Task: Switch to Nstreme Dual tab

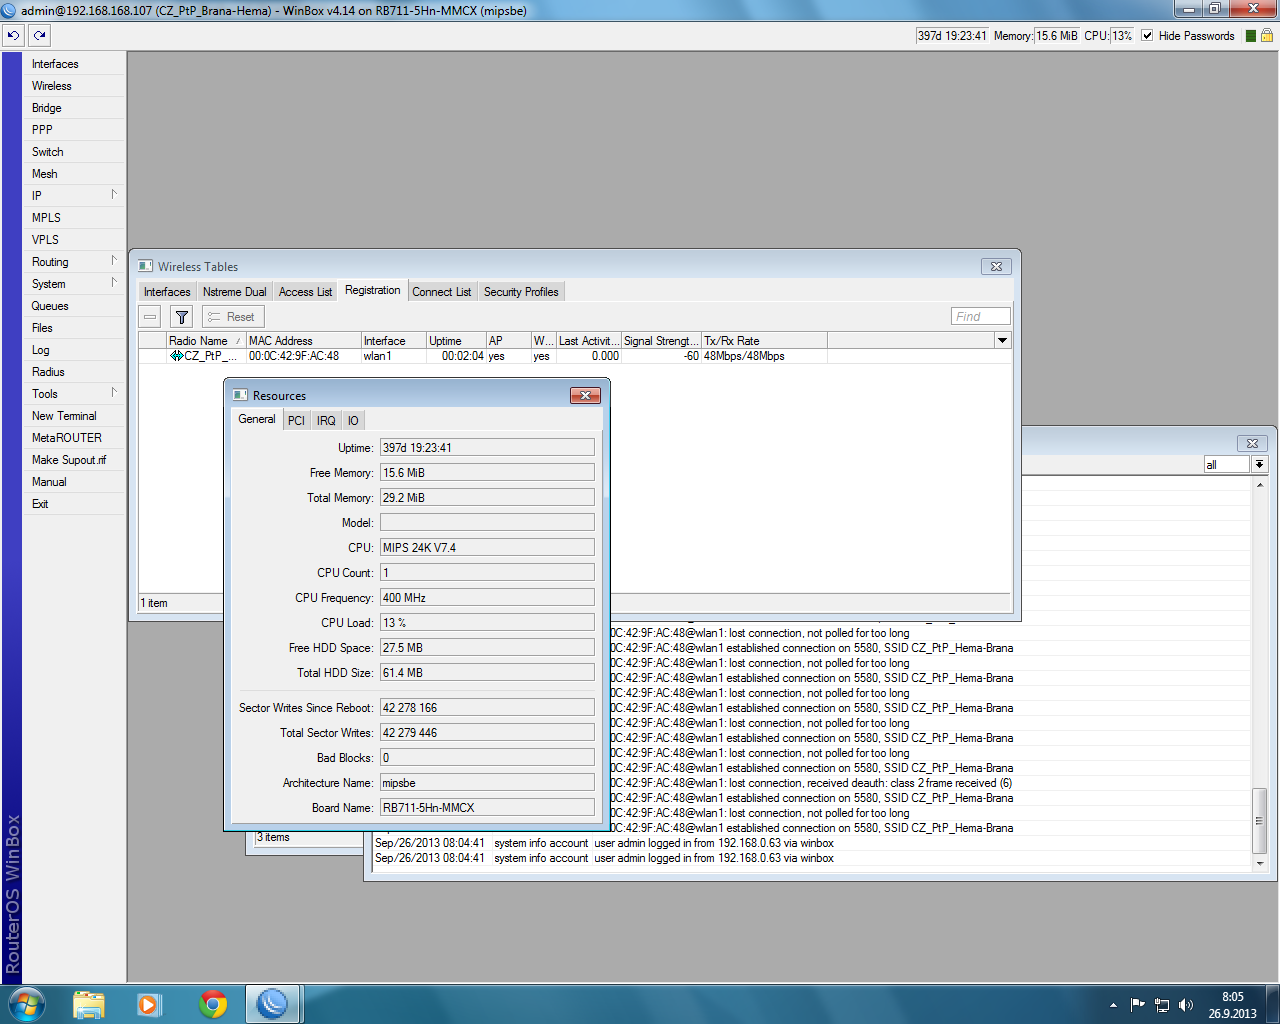Action: pos(235,292)
